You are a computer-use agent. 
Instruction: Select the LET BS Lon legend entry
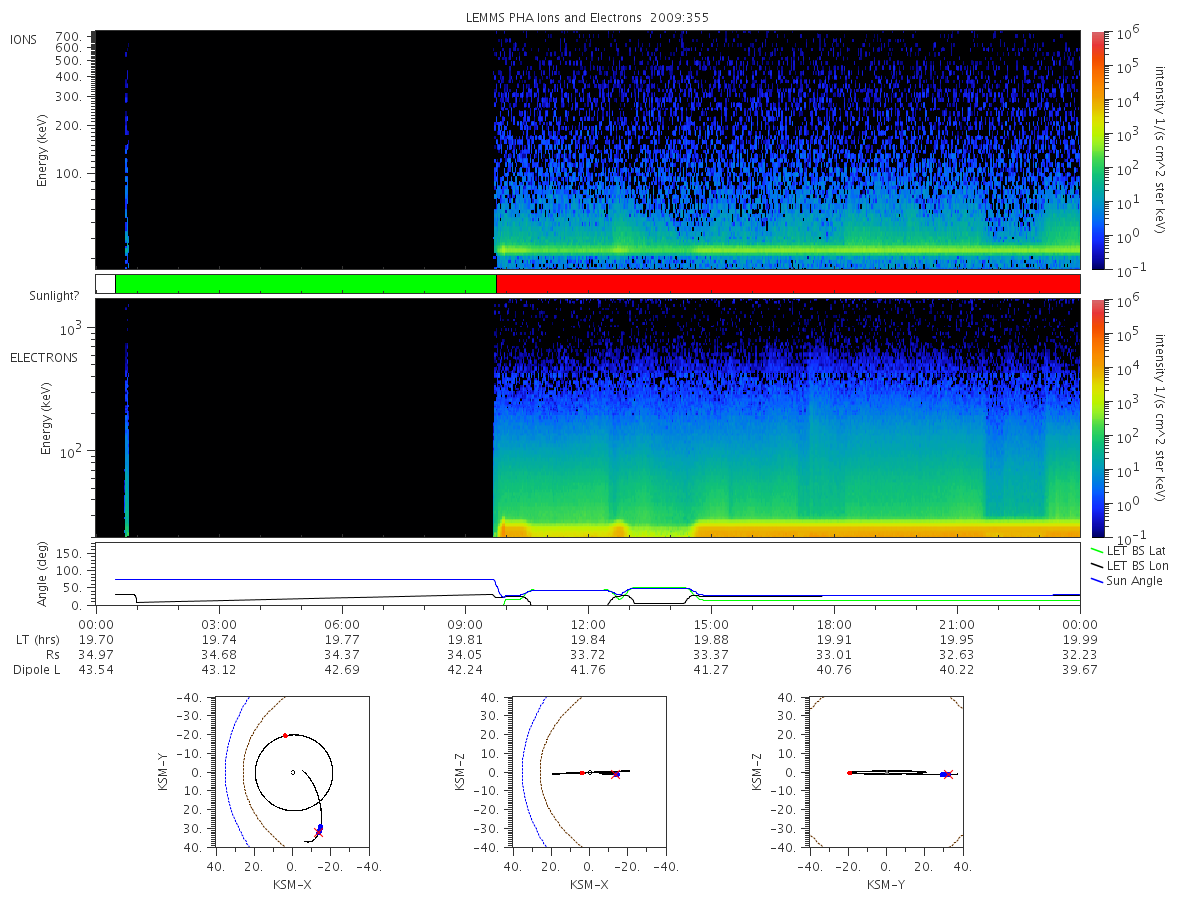(1135, 566)
